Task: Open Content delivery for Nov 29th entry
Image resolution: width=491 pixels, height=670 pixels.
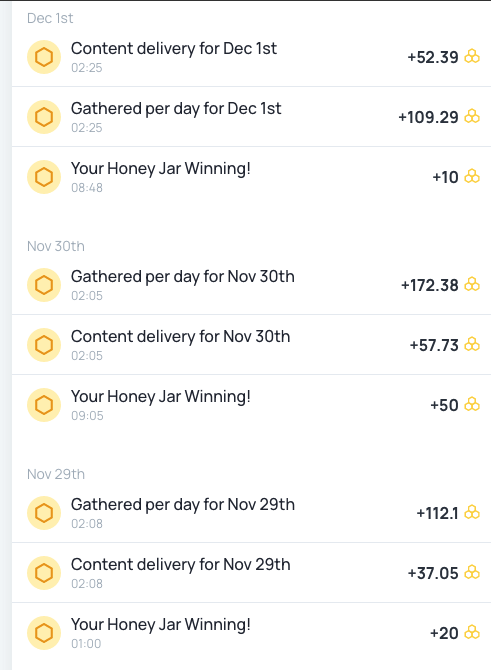Action: [x=251, y=573]
